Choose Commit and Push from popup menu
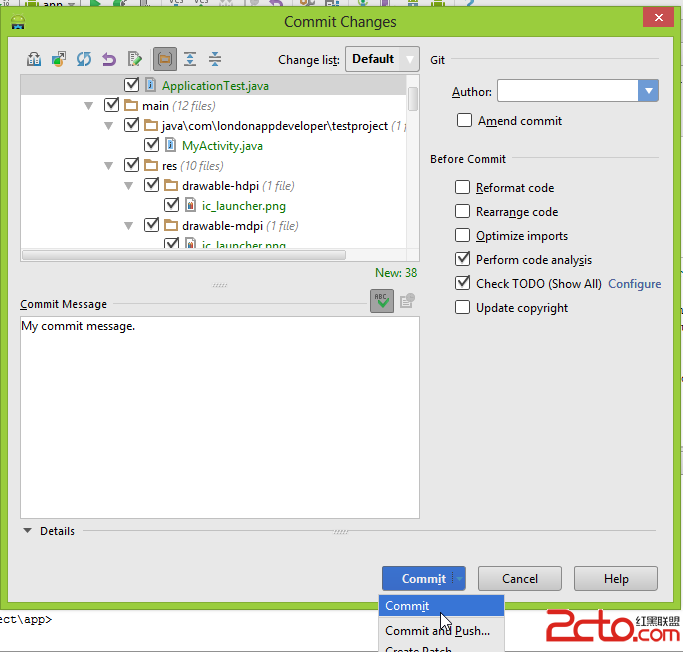683x652 pixels. click(441, 631)
